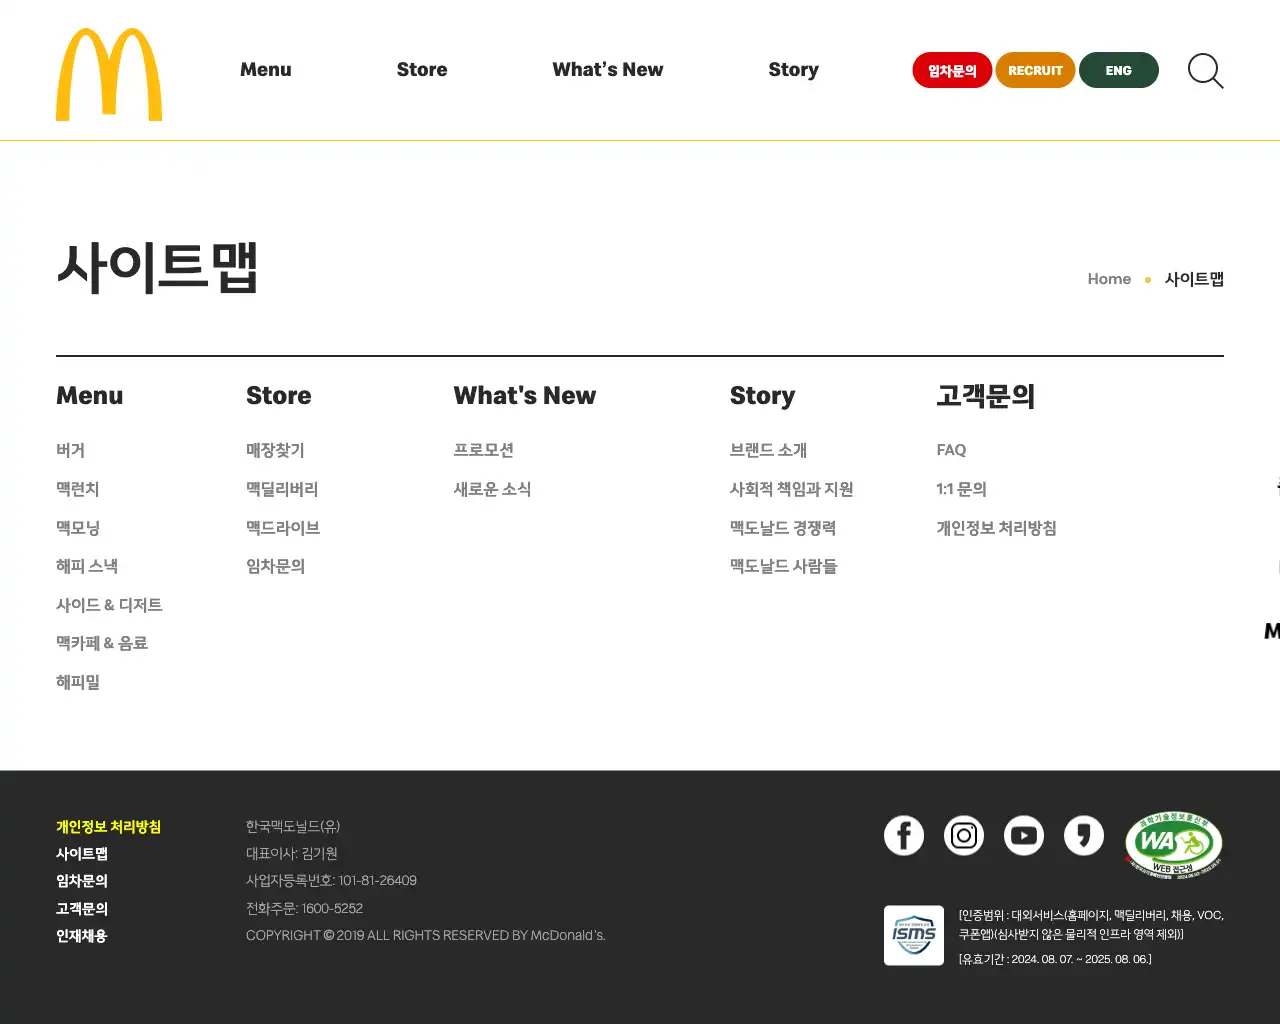1280x1024 pixels.
Task: Open the 프로모션 link
Action: [484, 450]
